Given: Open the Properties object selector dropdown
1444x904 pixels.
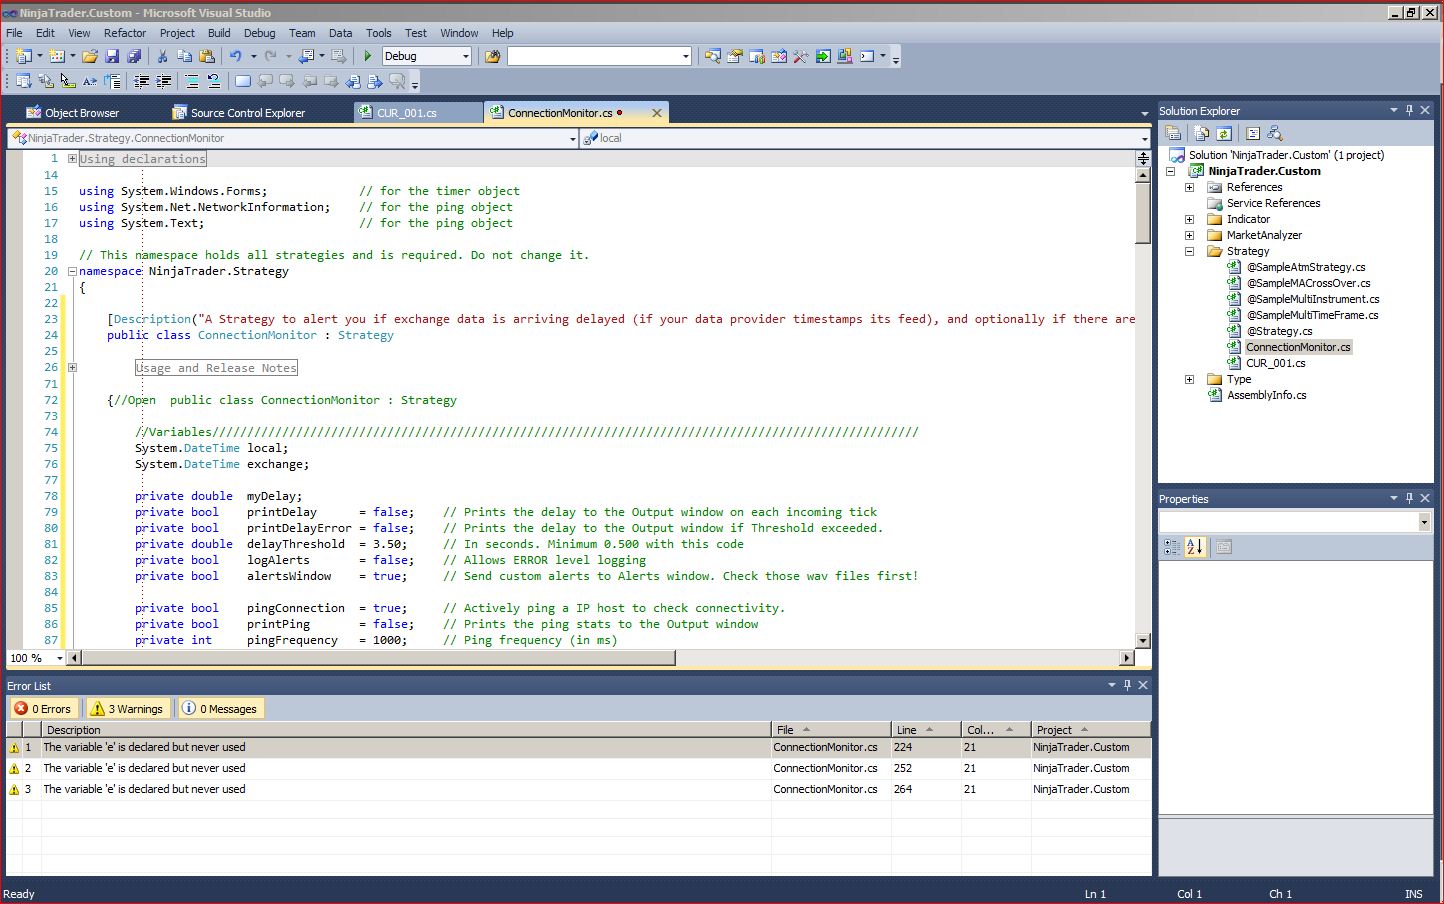Looking at the screenshot, I should pos(1424,522).
